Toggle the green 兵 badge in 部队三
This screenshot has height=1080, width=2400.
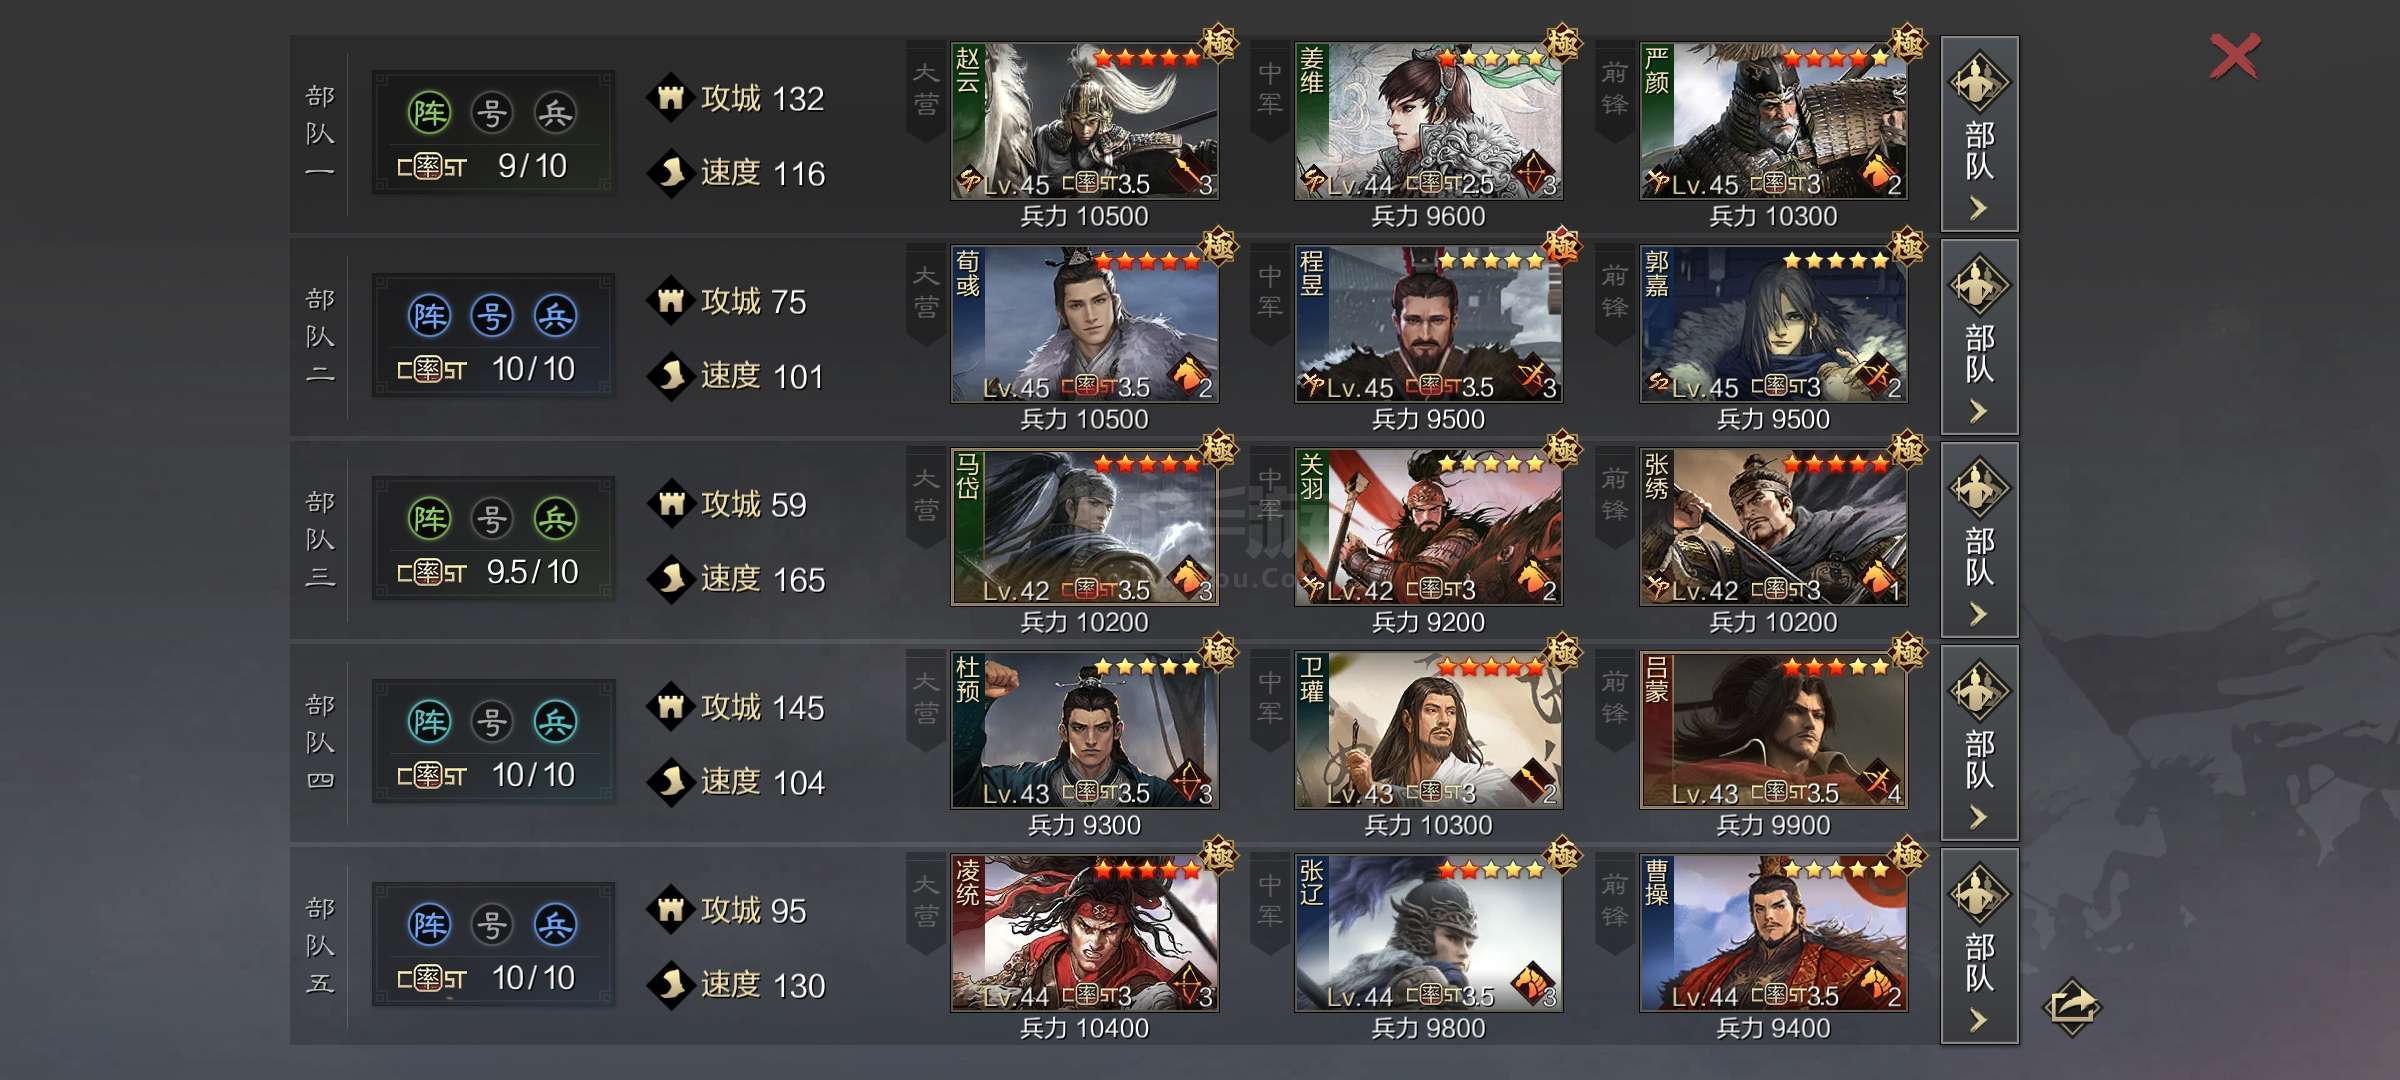(555, 519)
